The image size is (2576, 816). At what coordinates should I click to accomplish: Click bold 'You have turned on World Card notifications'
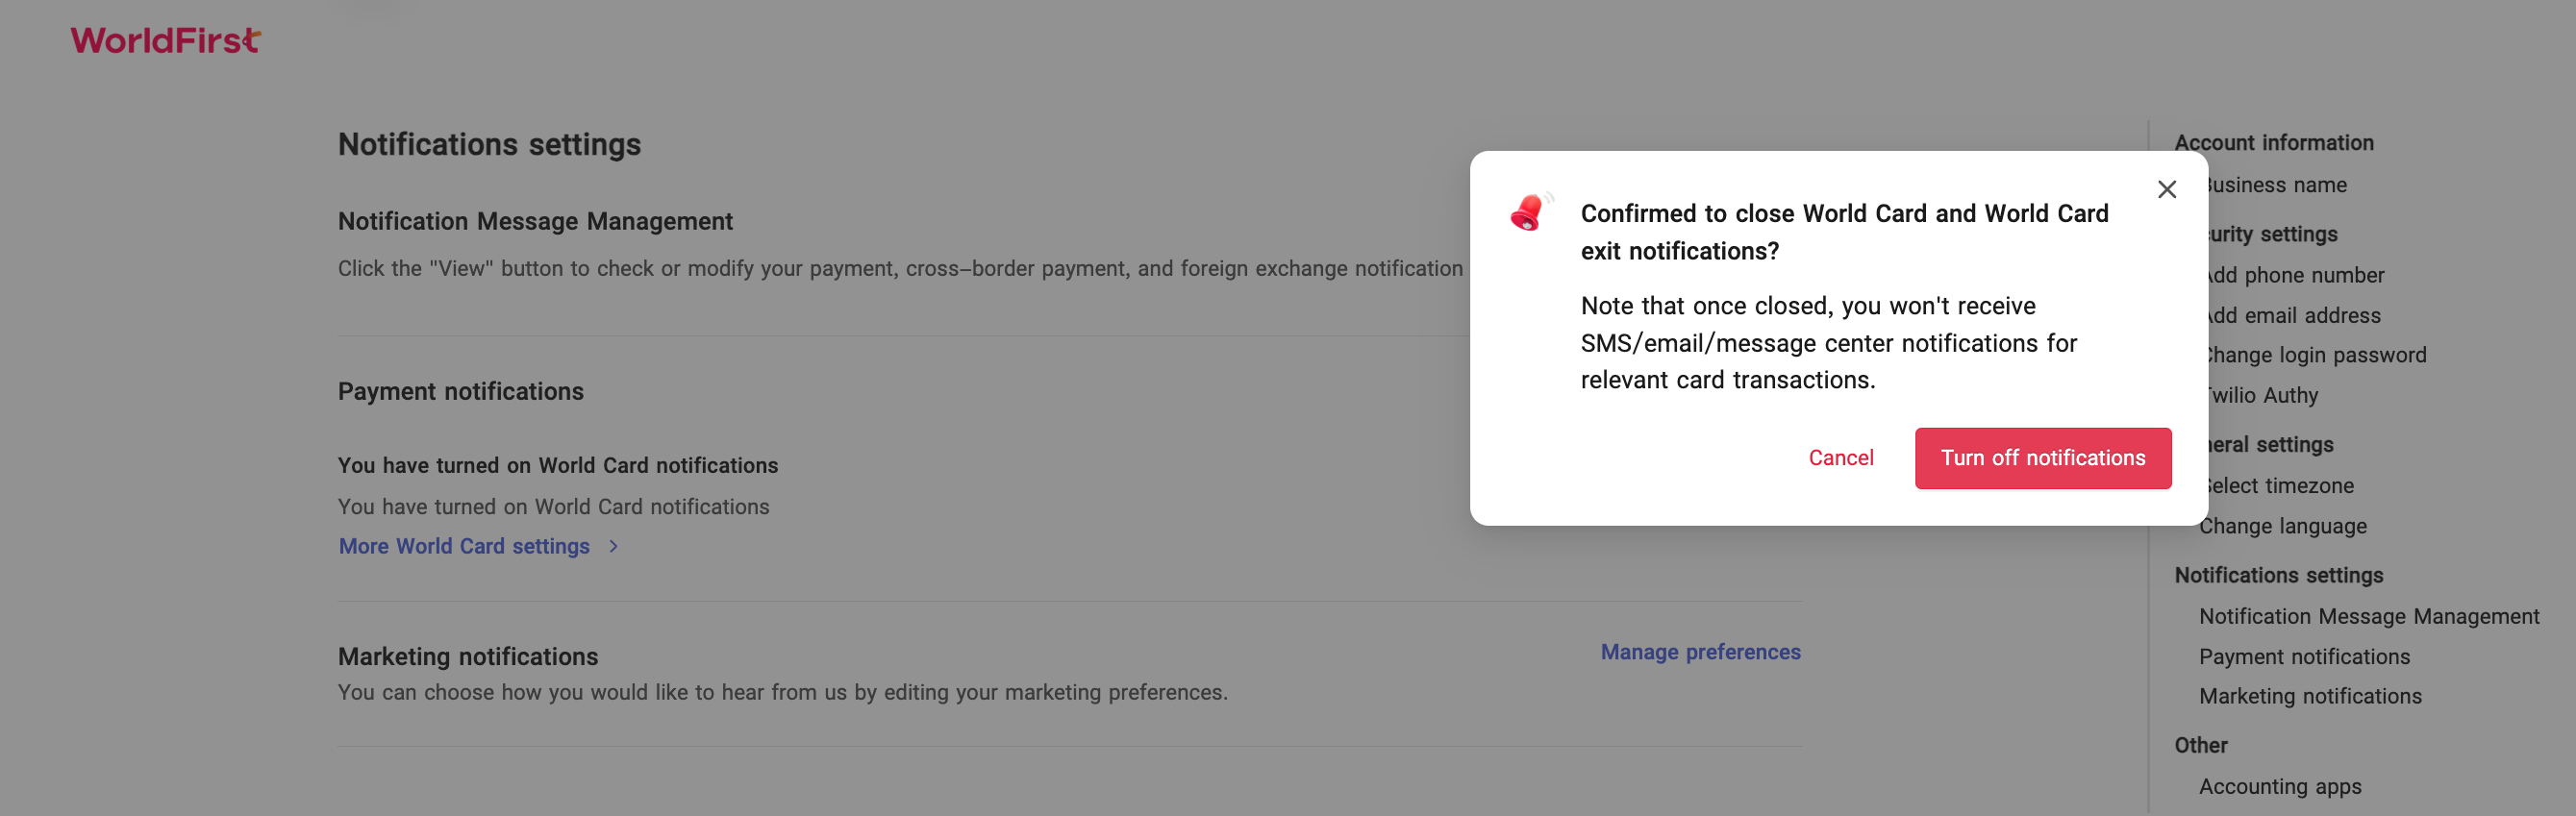click(557, 465)
